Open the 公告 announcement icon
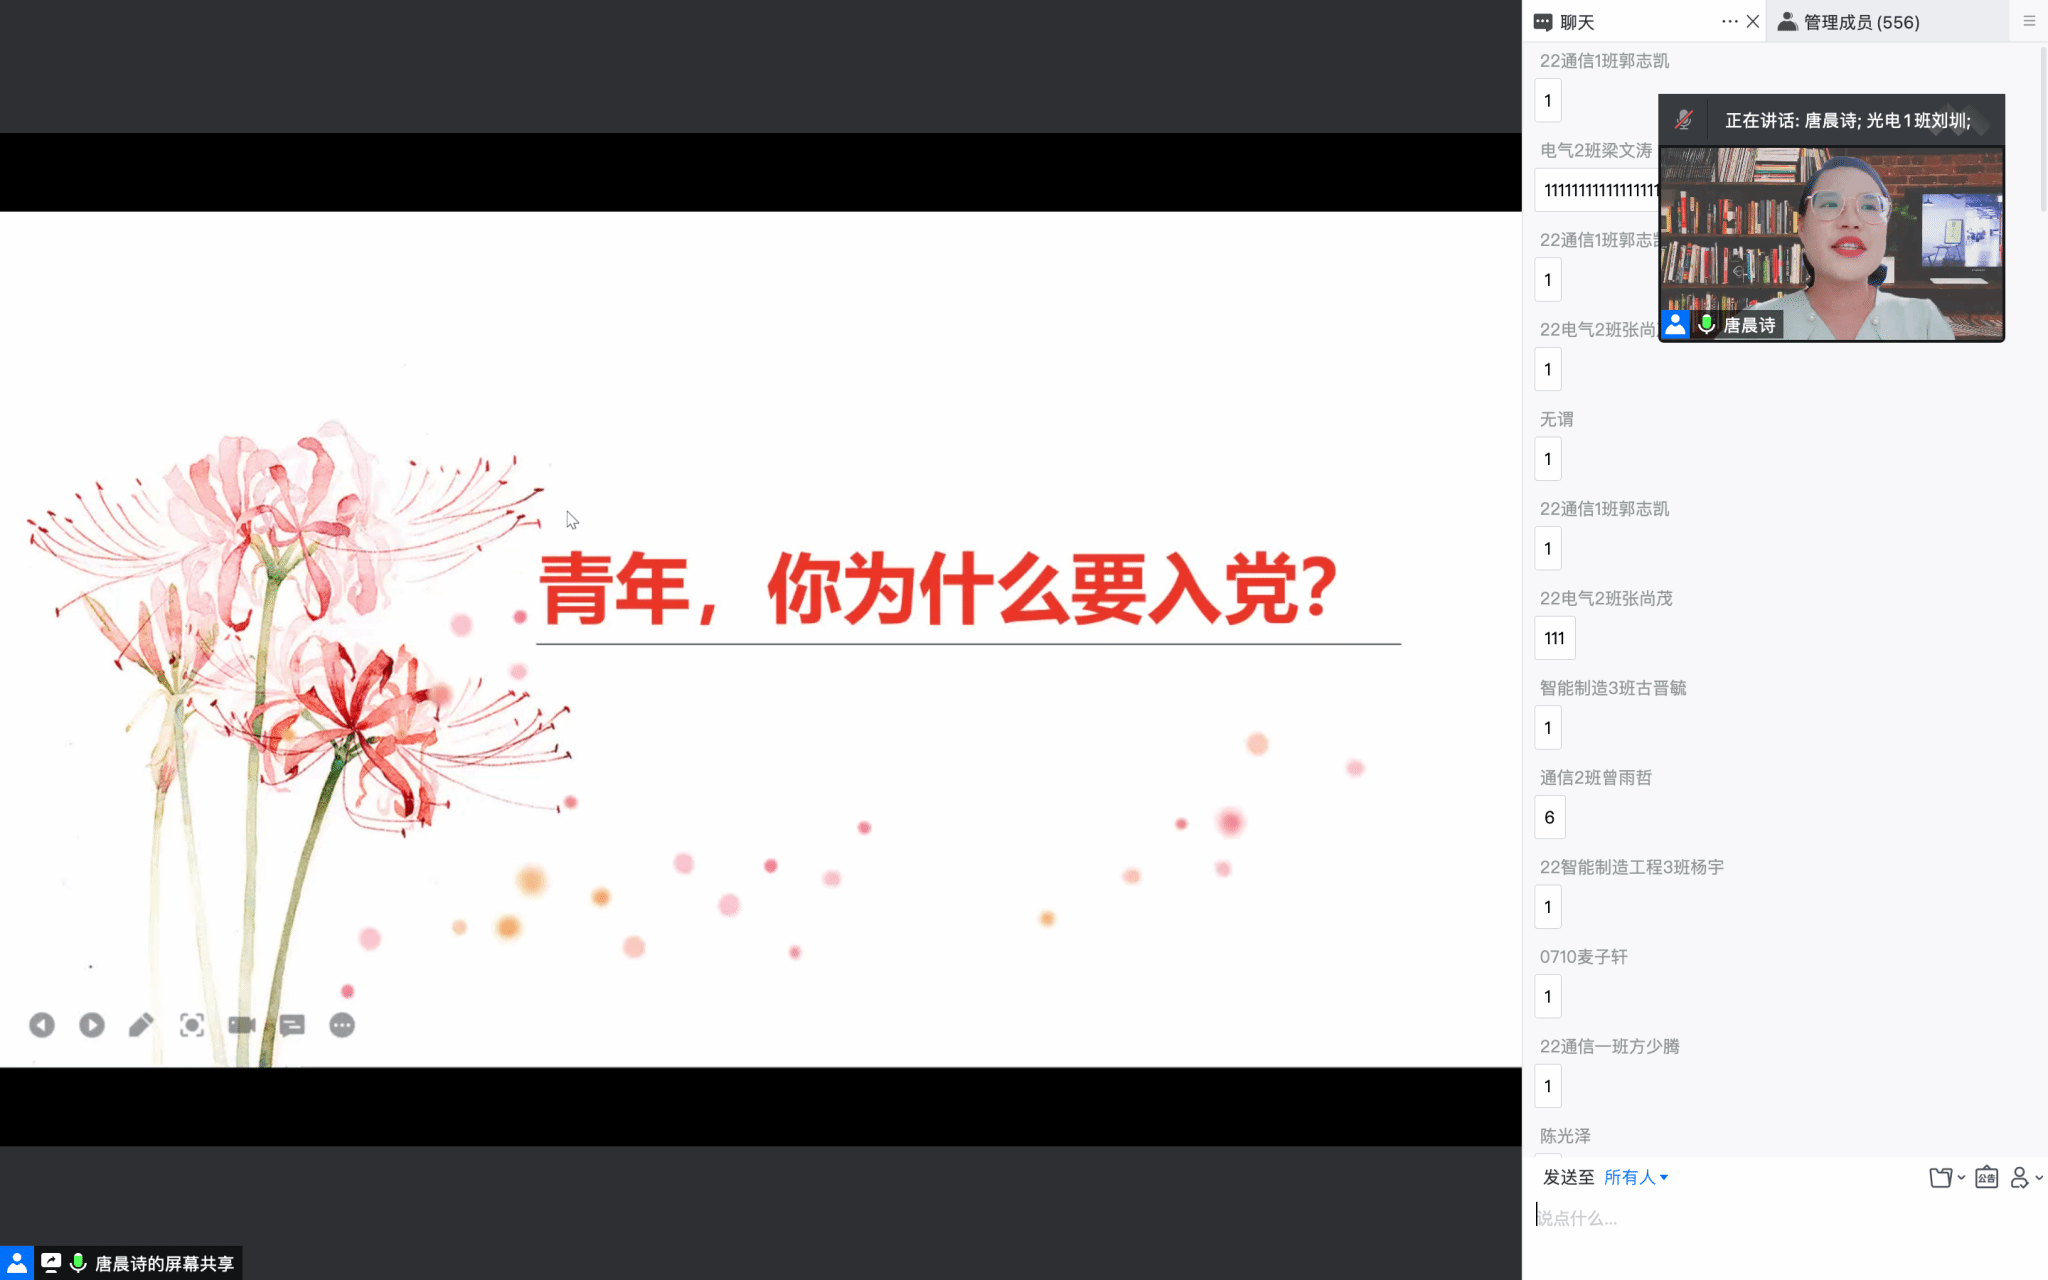The width and height of the screenshot is (2048, 1280). pyautogui.click(x=1986, y=1177)
